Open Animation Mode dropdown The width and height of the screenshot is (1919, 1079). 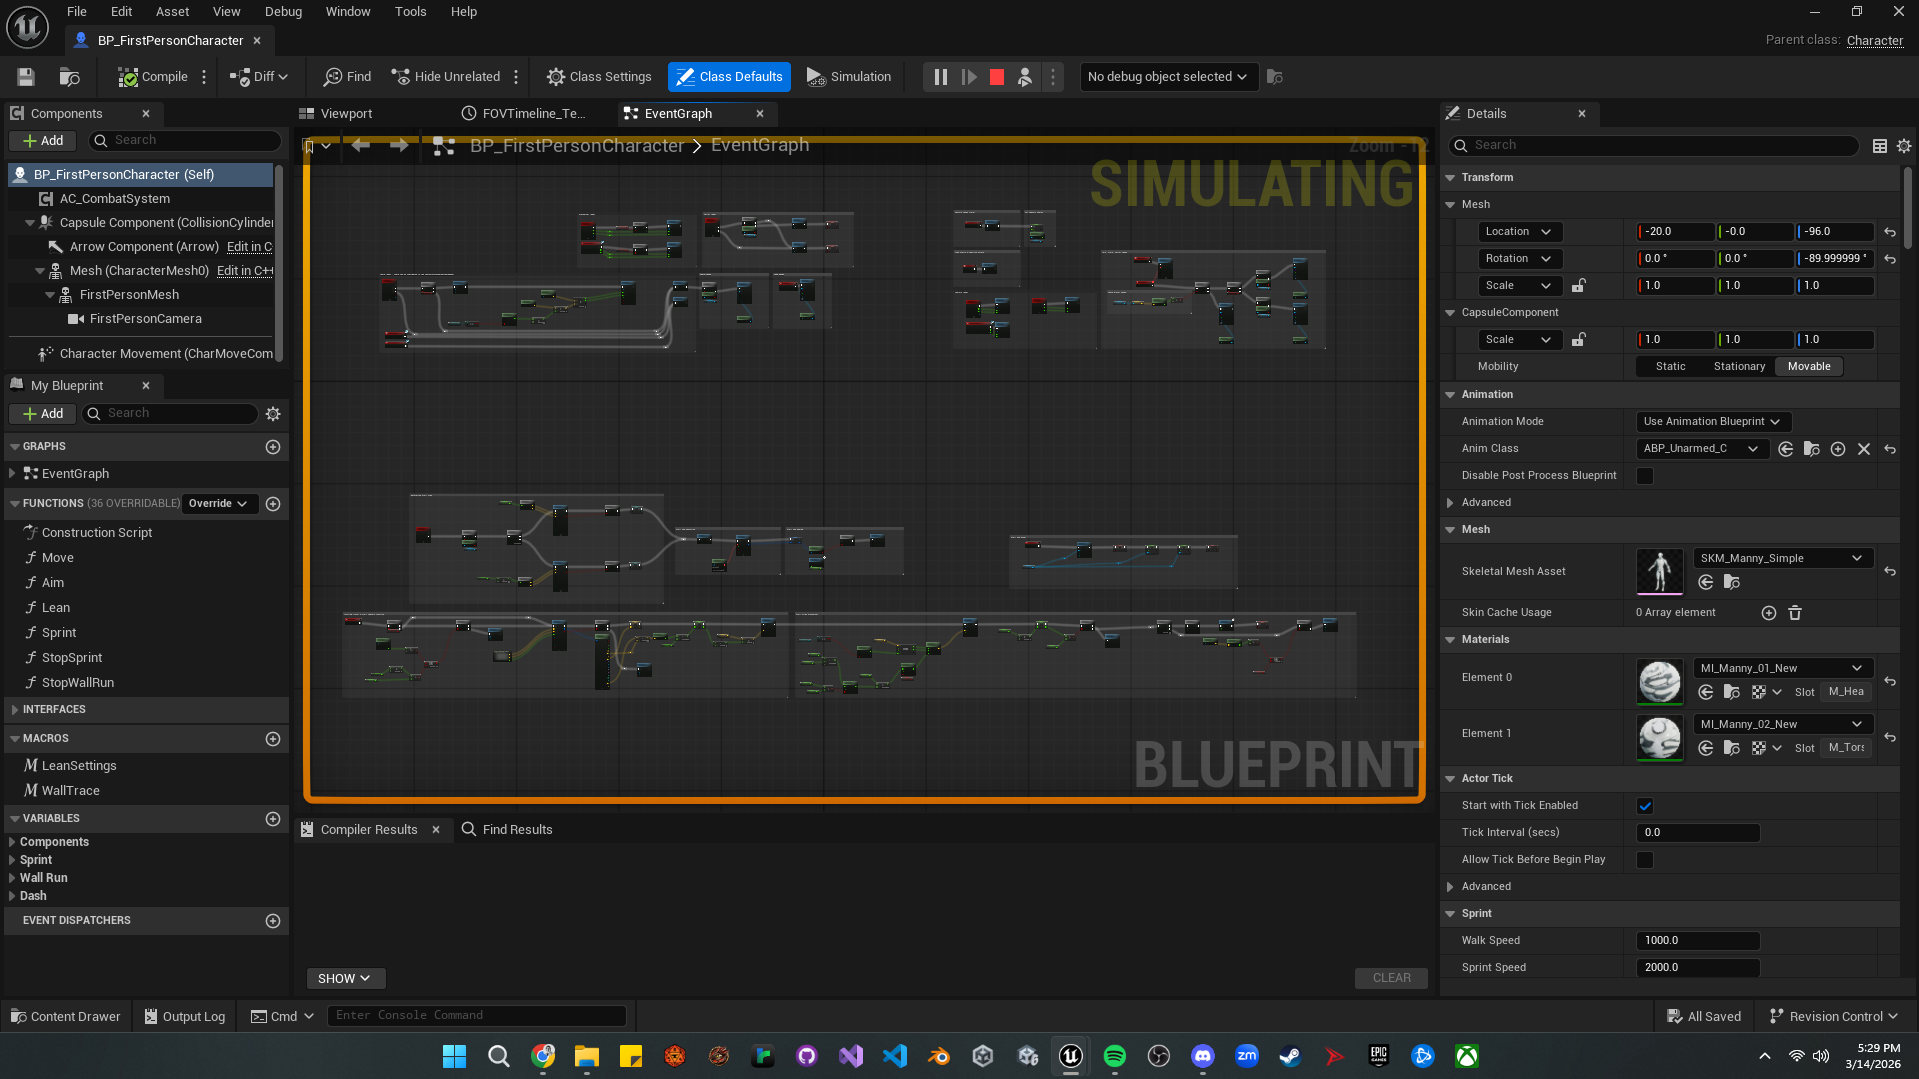[1712, 422]
